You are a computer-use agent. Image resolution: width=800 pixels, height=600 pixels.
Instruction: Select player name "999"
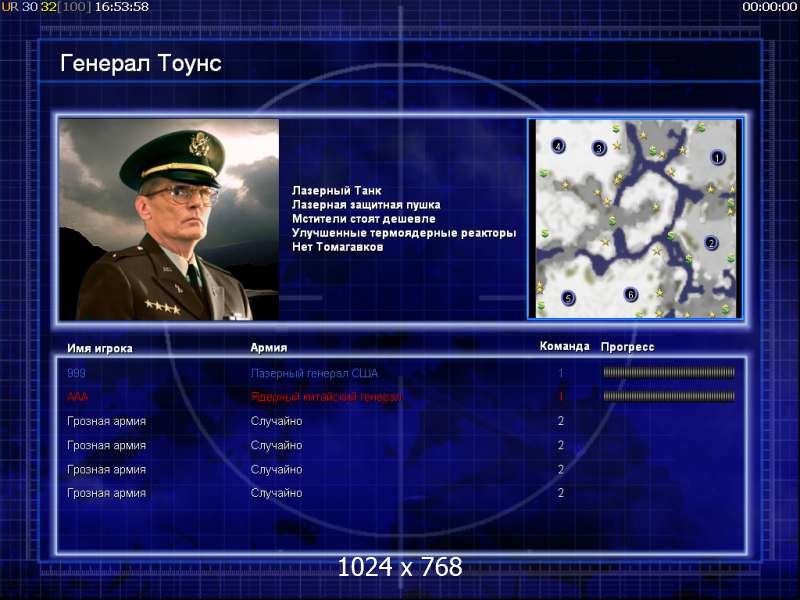(x=76, y=373)
